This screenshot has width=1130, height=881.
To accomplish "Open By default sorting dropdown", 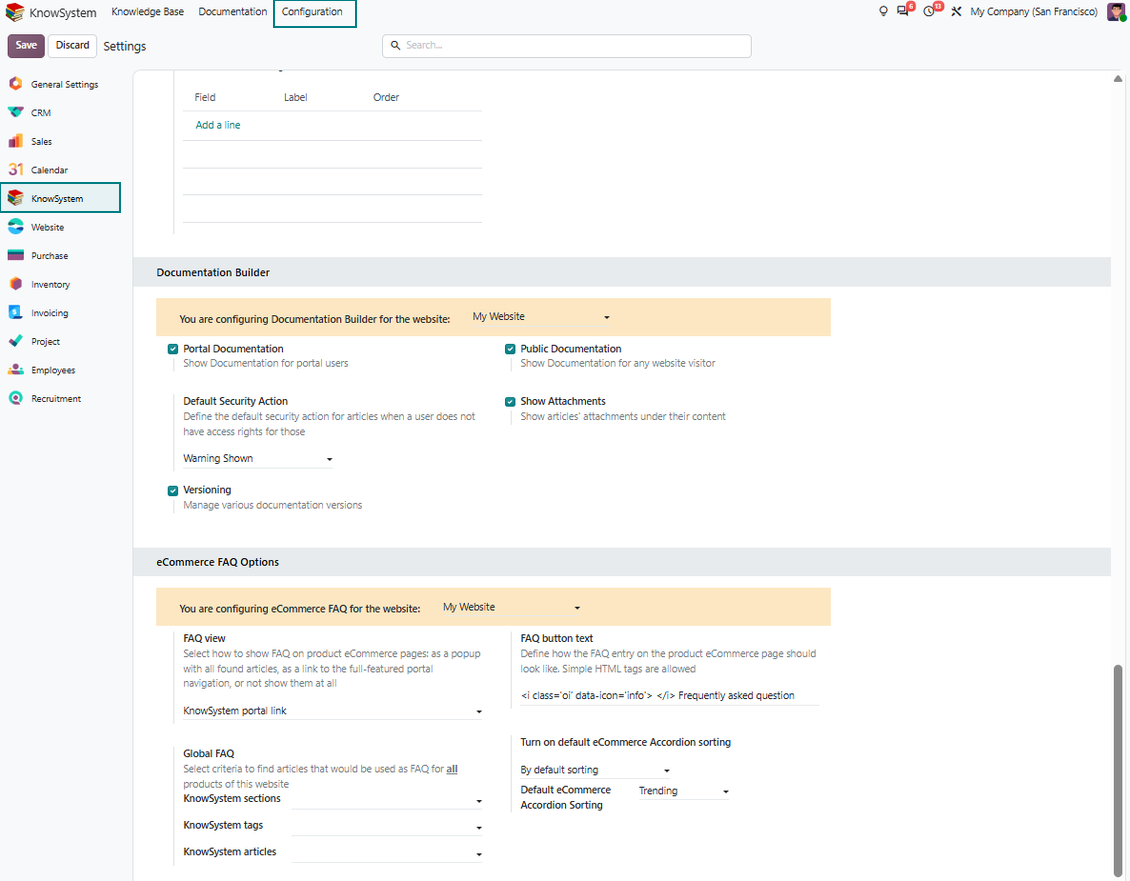I will [x=595, y=770].
